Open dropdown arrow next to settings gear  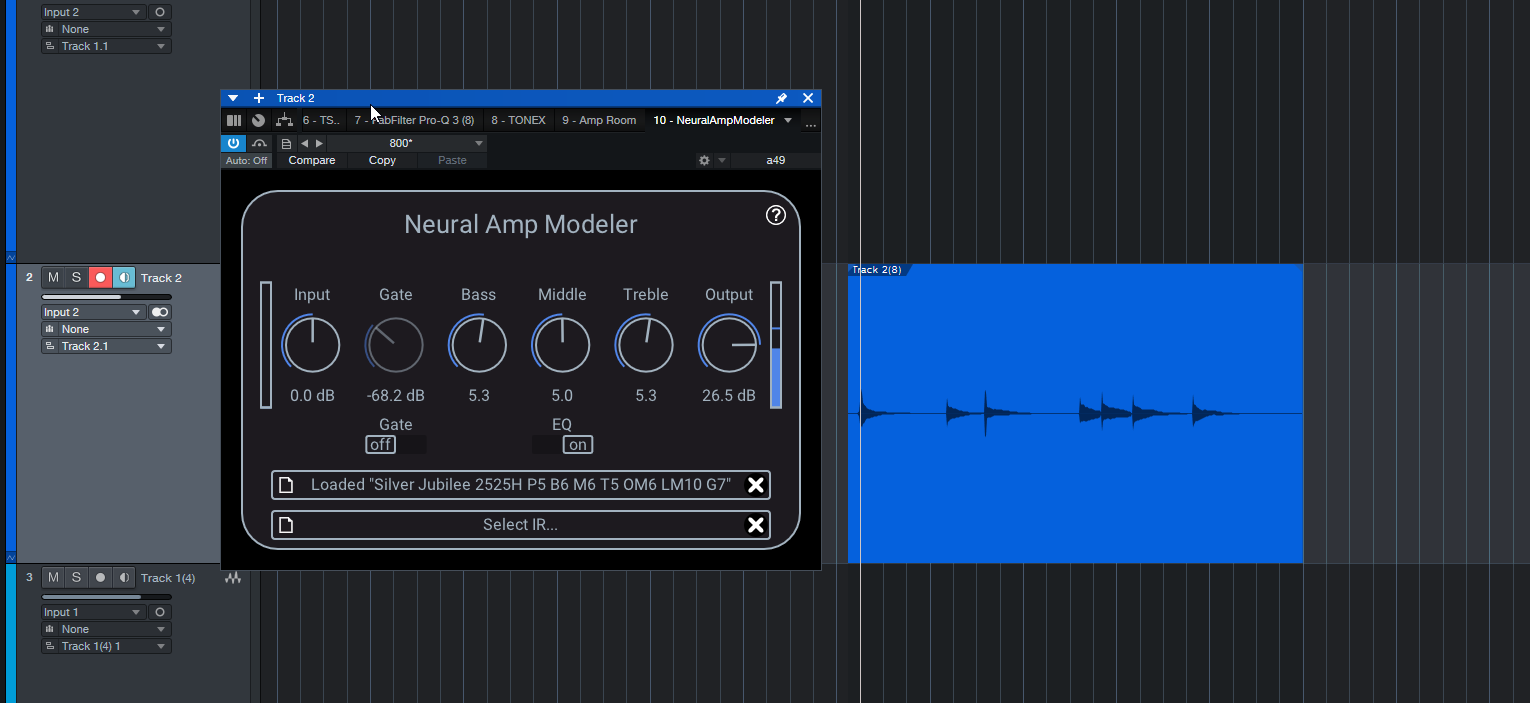click(722, 160)
